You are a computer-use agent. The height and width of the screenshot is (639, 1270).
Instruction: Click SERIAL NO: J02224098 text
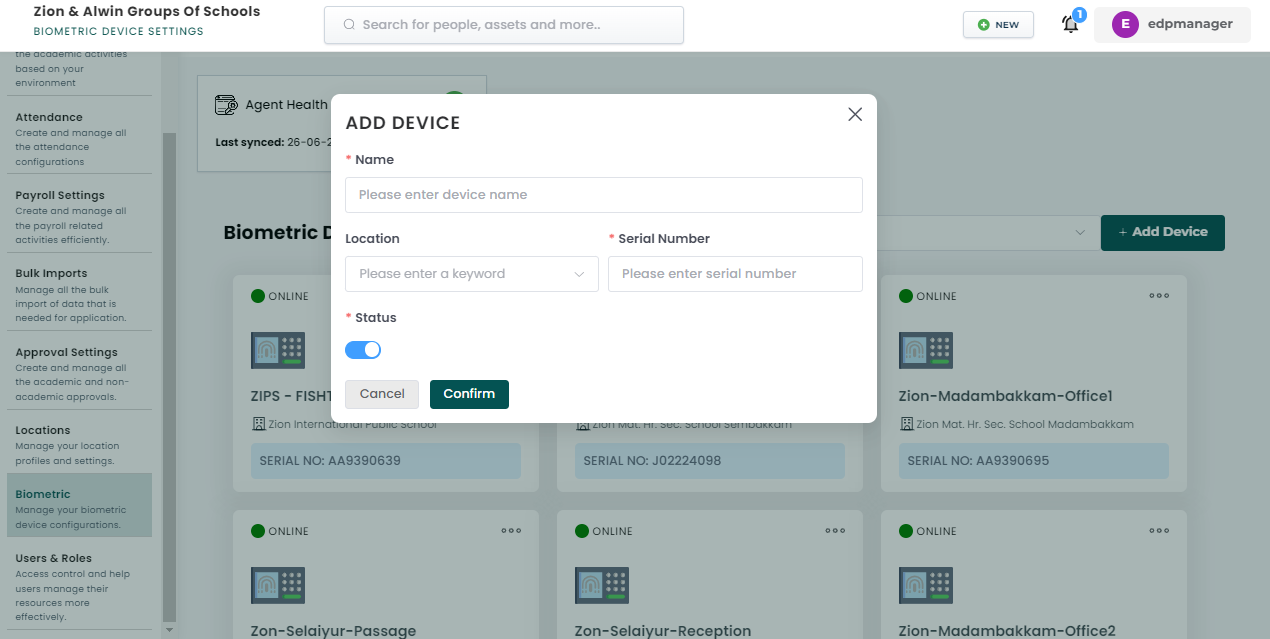(x=652, y=461)
